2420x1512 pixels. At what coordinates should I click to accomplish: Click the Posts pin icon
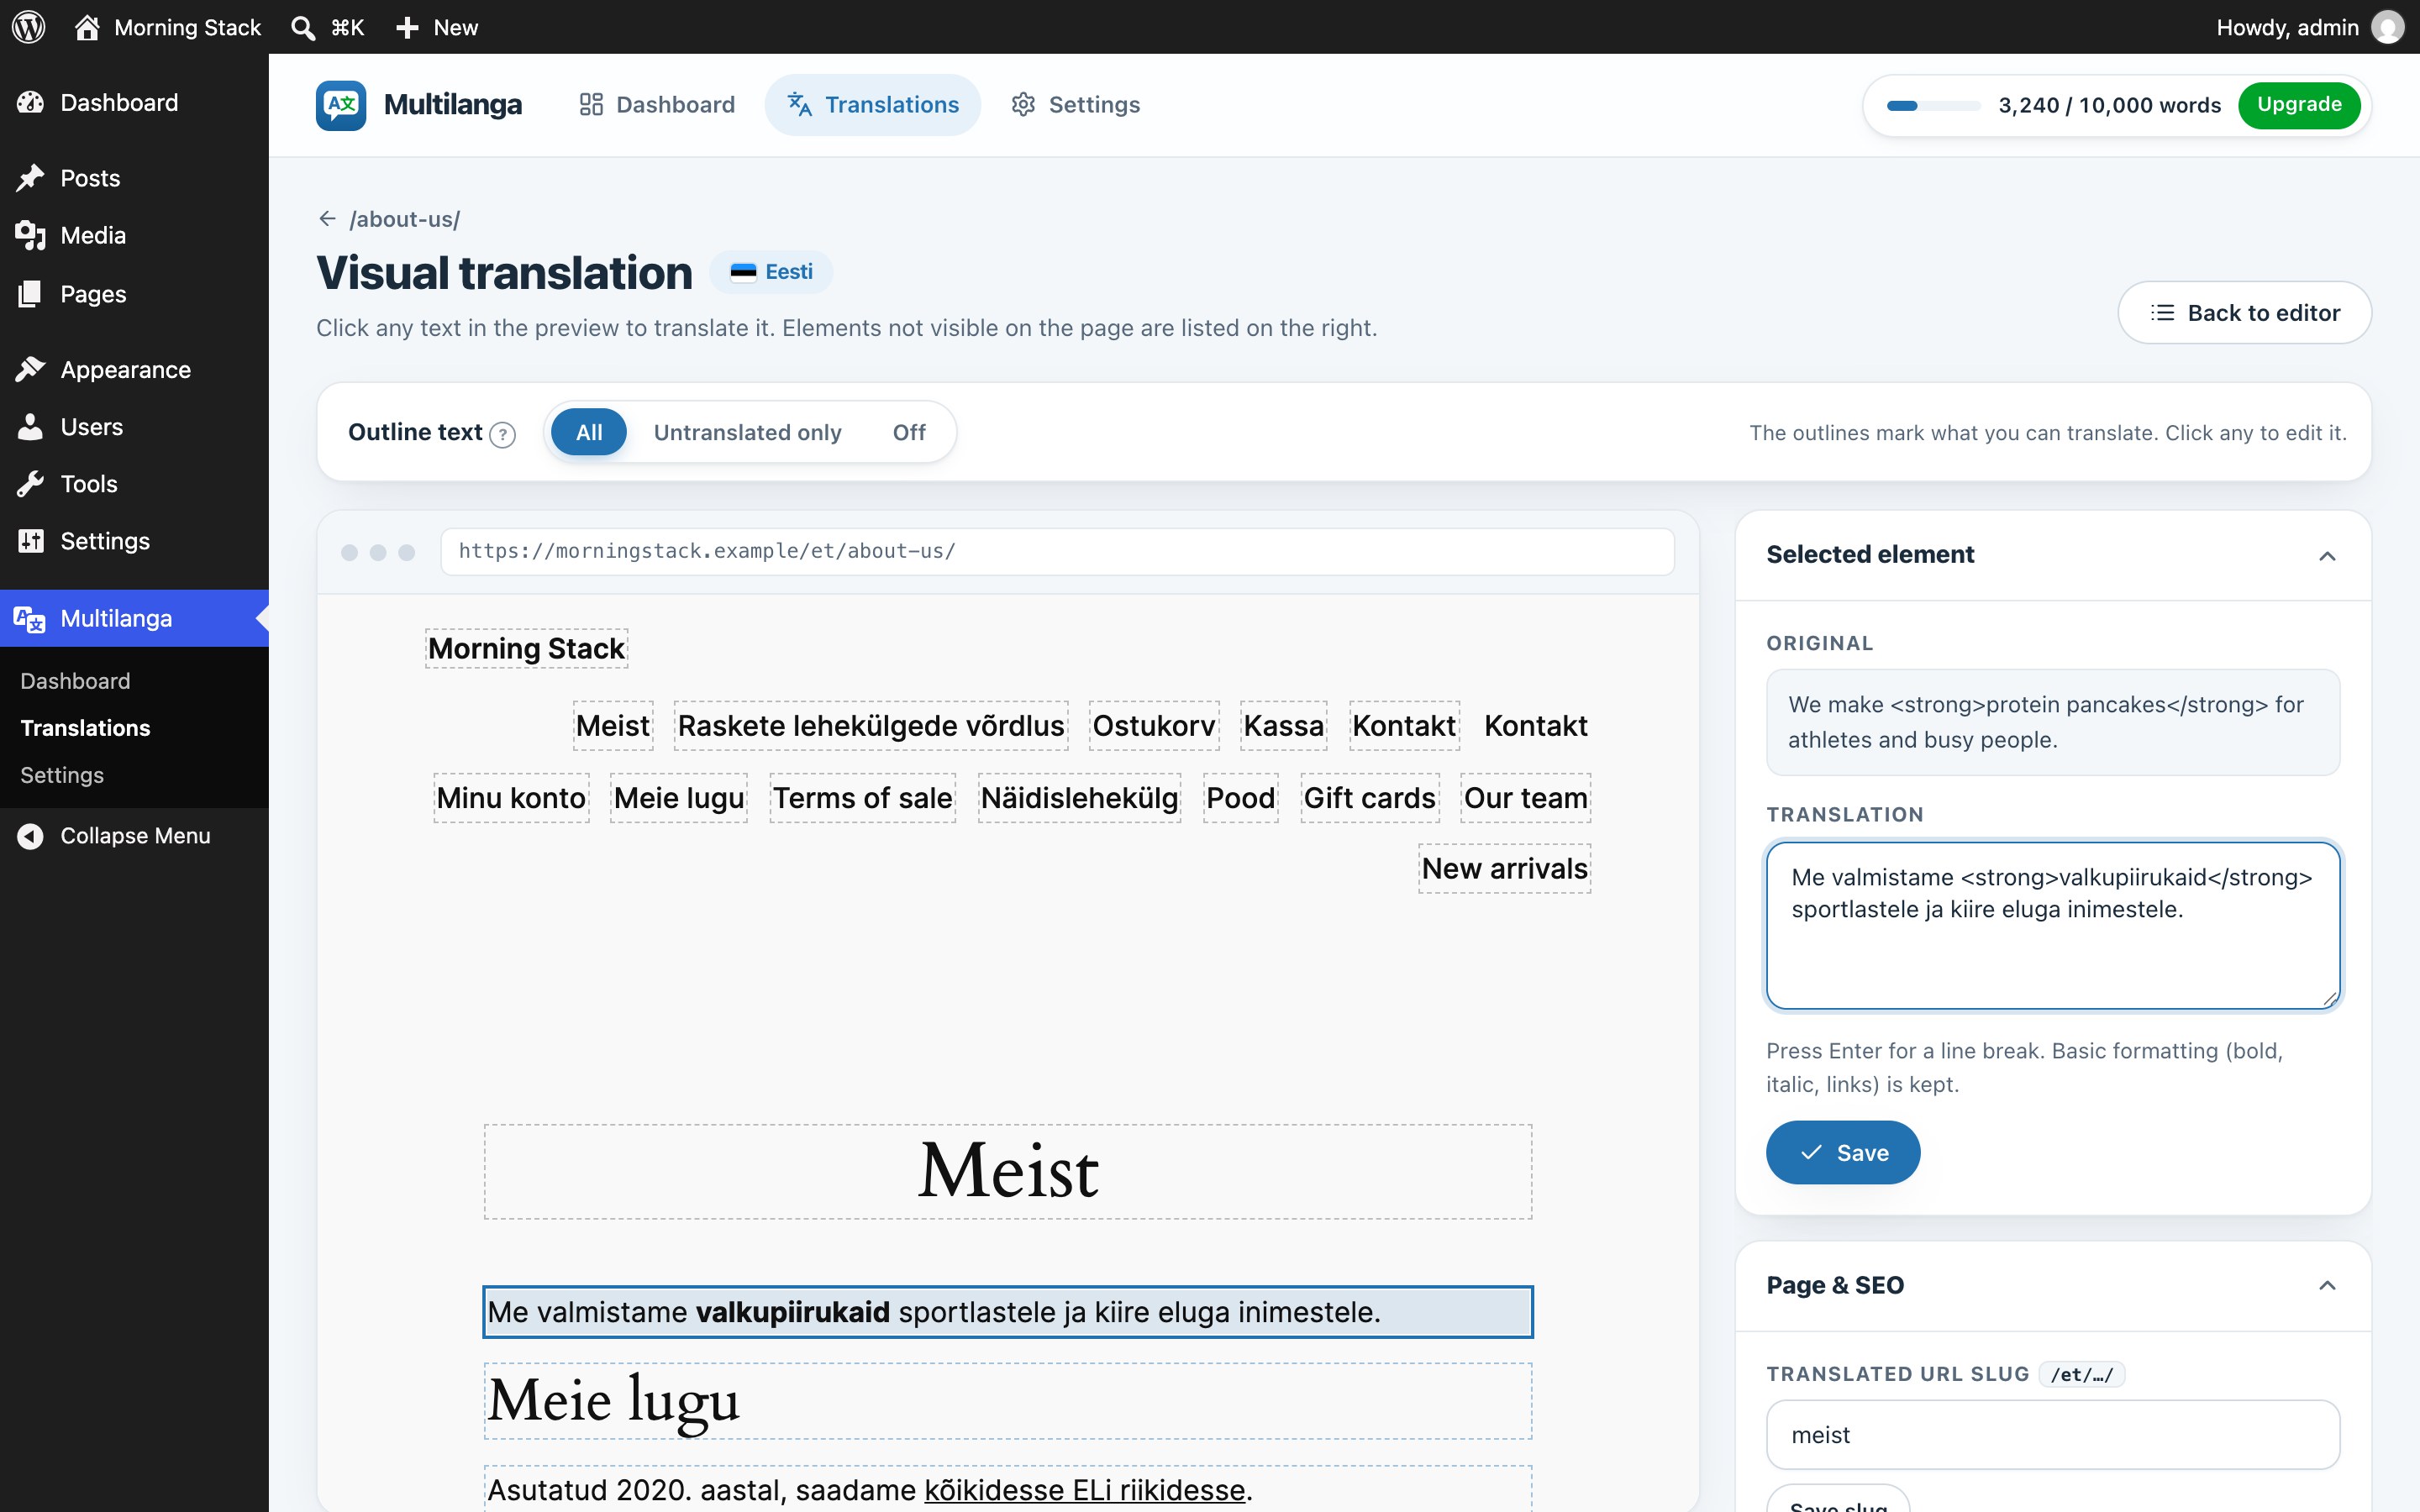click(30, 178)
